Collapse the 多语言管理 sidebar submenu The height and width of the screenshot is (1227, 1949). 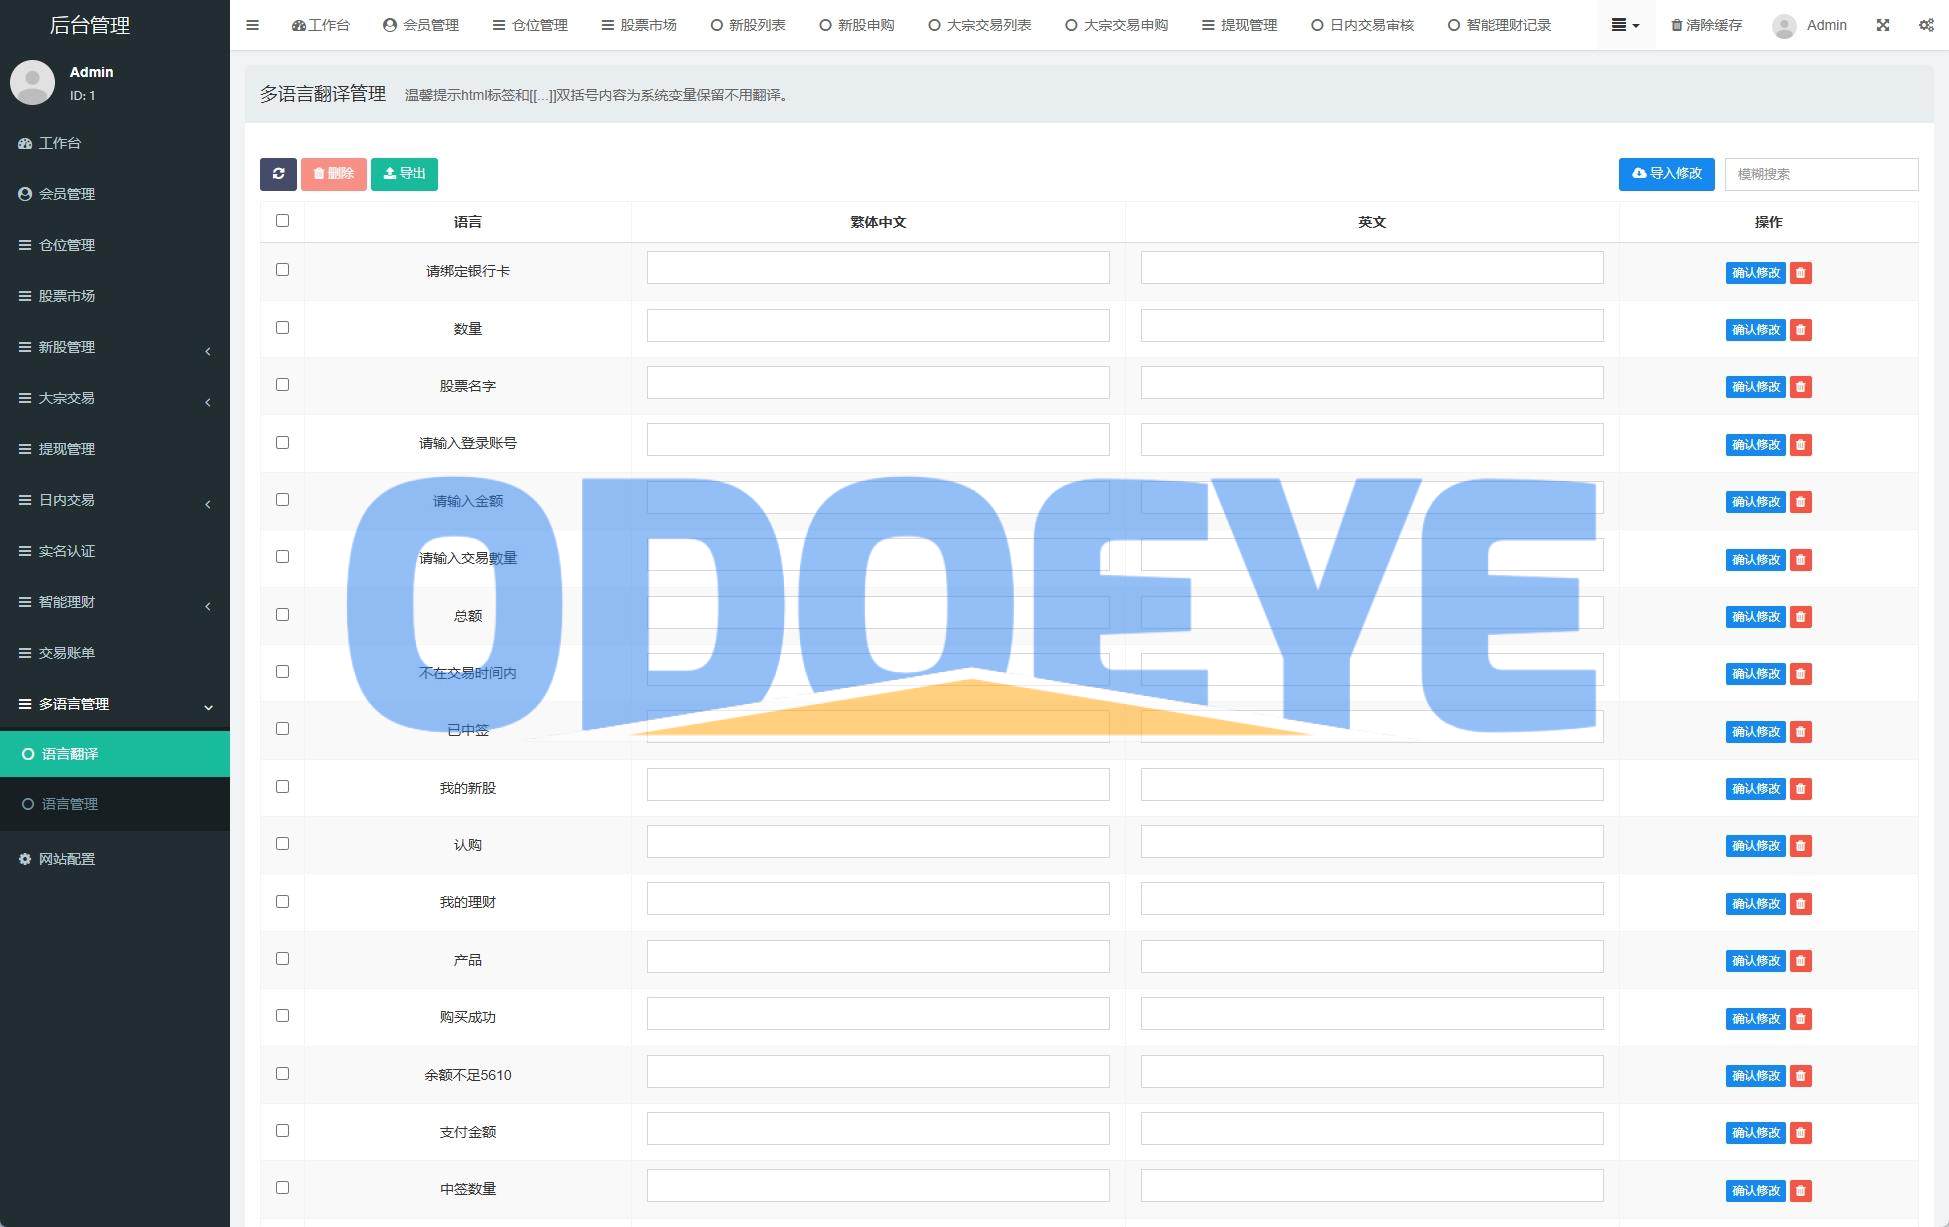click(115, 704)
